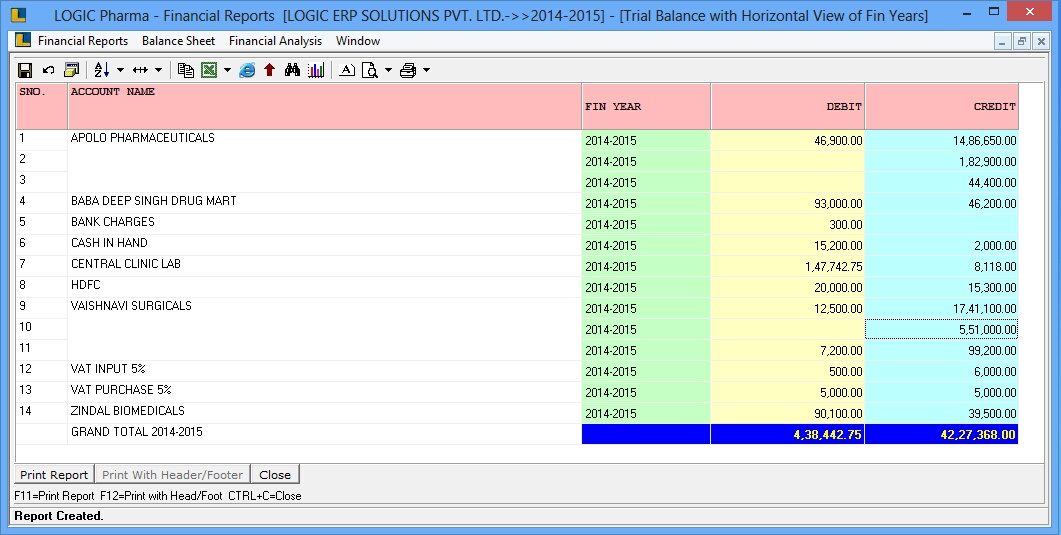Open the print preview dropdown arrow
1061x535 pixels.
pyautogui.click(x=388, y=70)
